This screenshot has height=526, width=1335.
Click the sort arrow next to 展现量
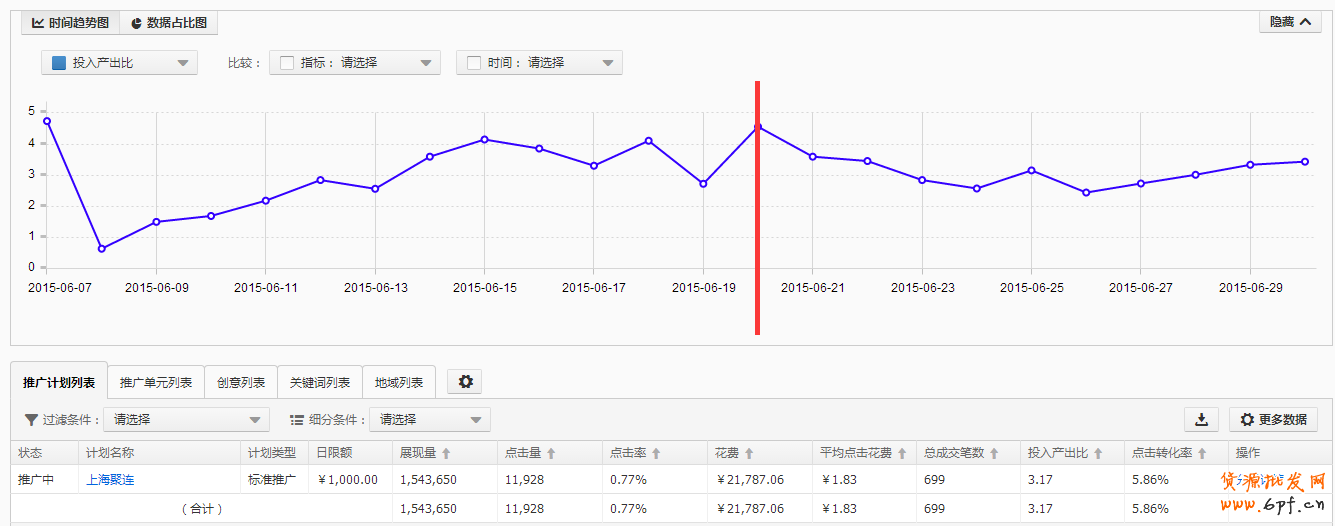pyautogui.click(x=446, y=453)
